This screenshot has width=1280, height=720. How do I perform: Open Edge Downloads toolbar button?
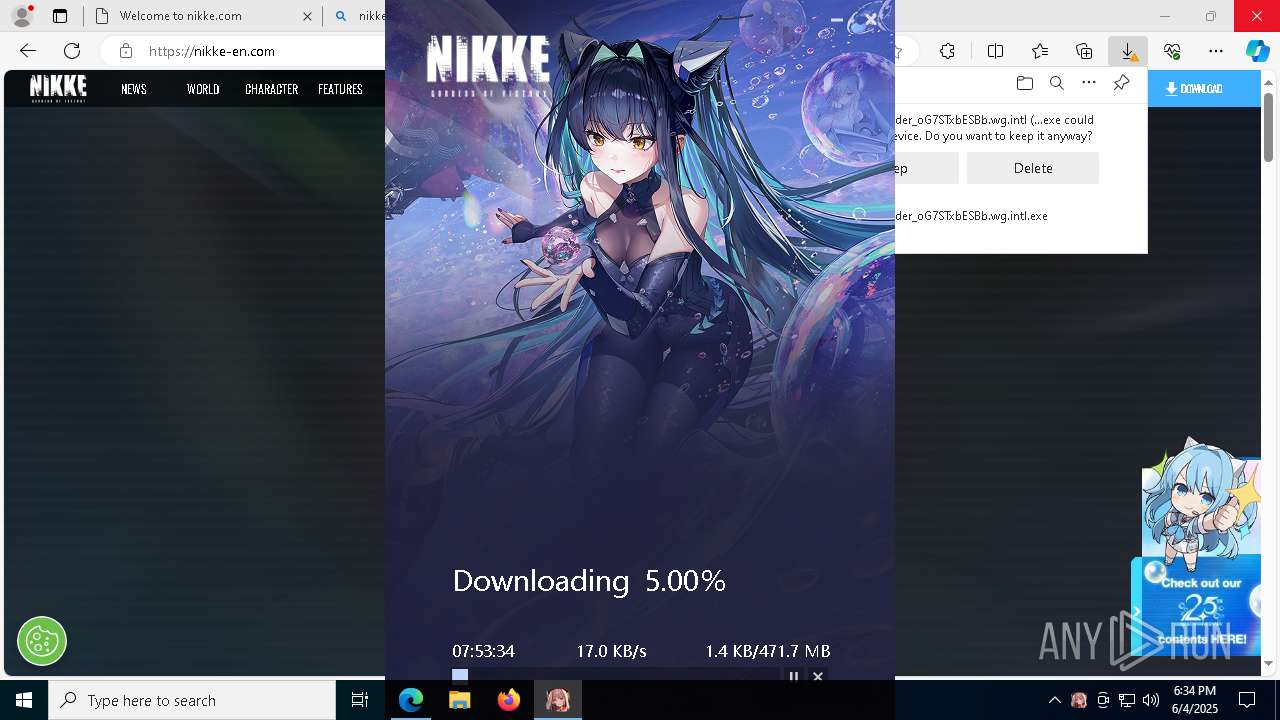[1128, 51]
